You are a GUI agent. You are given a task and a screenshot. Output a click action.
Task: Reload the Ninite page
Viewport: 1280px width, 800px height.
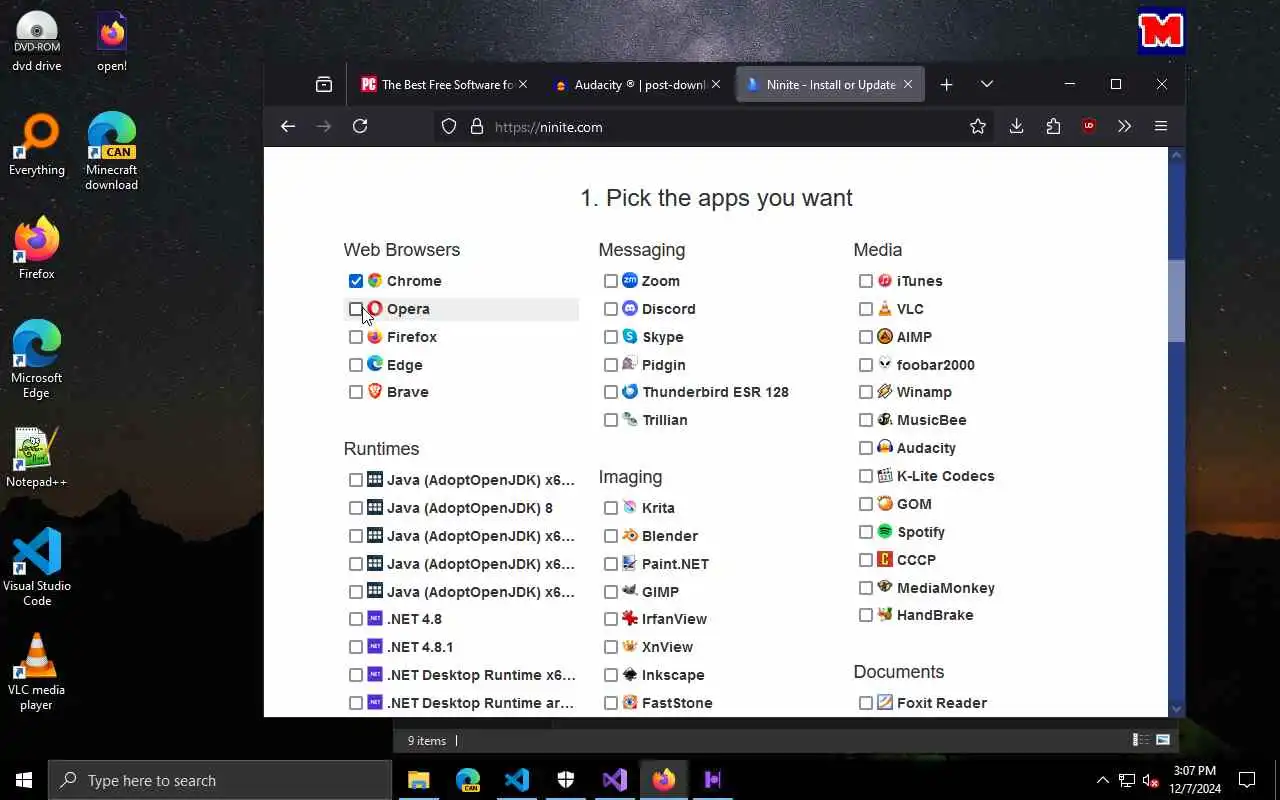click(360, 126)
